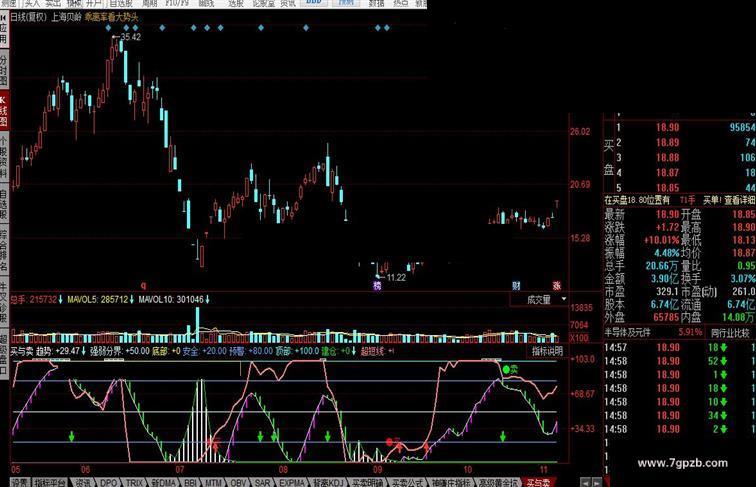Select the BBI indicator tab
The height and width of the screenshot is (487, 756).
pyautogui.click(x=190, y=482)
